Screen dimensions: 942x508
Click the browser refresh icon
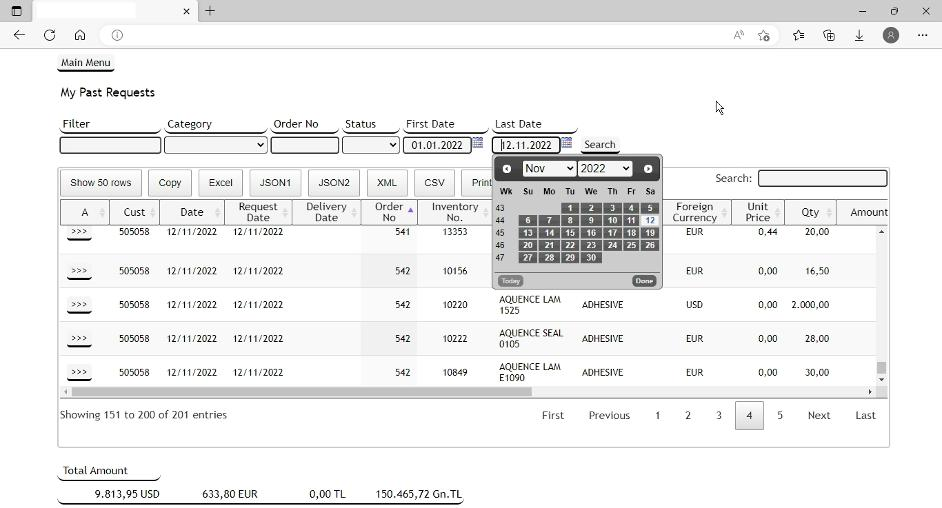pos(49,35)
